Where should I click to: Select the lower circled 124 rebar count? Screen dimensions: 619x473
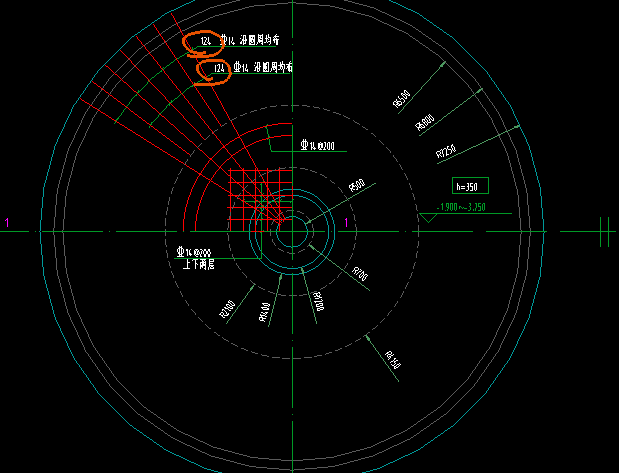click(x=219, y=68)
